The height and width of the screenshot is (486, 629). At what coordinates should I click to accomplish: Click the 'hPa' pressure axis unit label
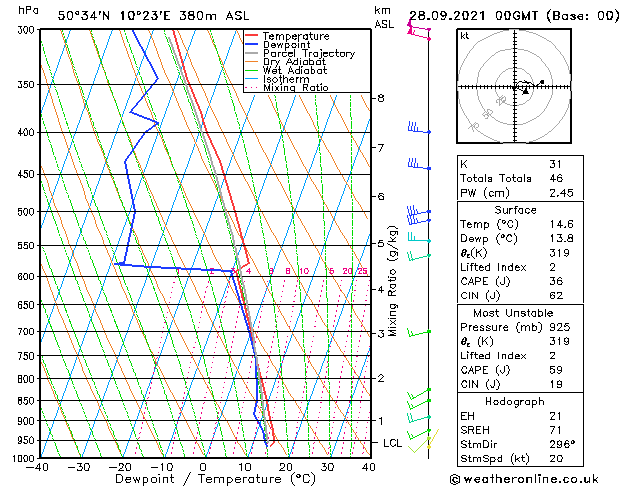pos(28,10)
